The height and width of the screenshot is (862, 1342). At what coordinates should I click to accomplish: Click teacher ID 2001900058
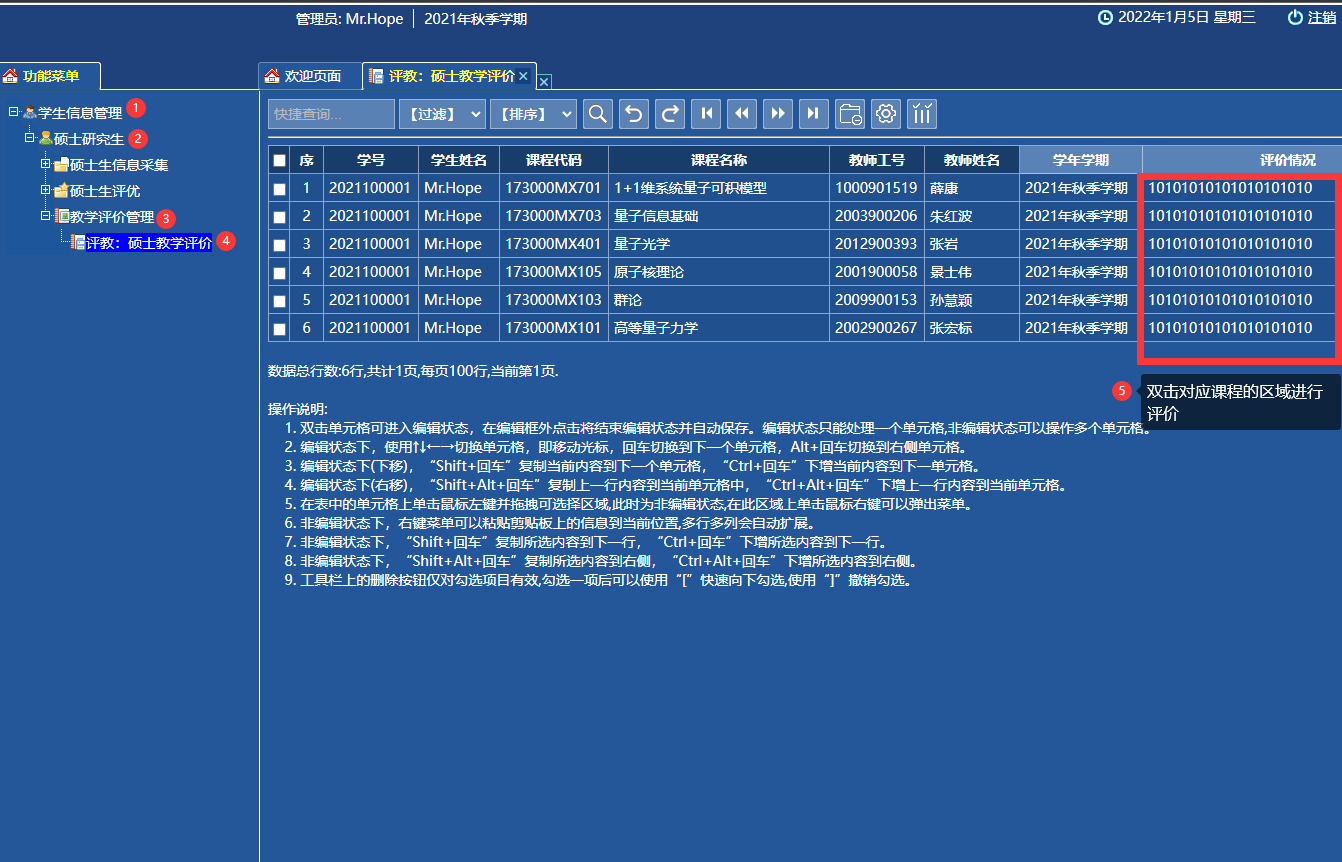[x=876, y=272]
